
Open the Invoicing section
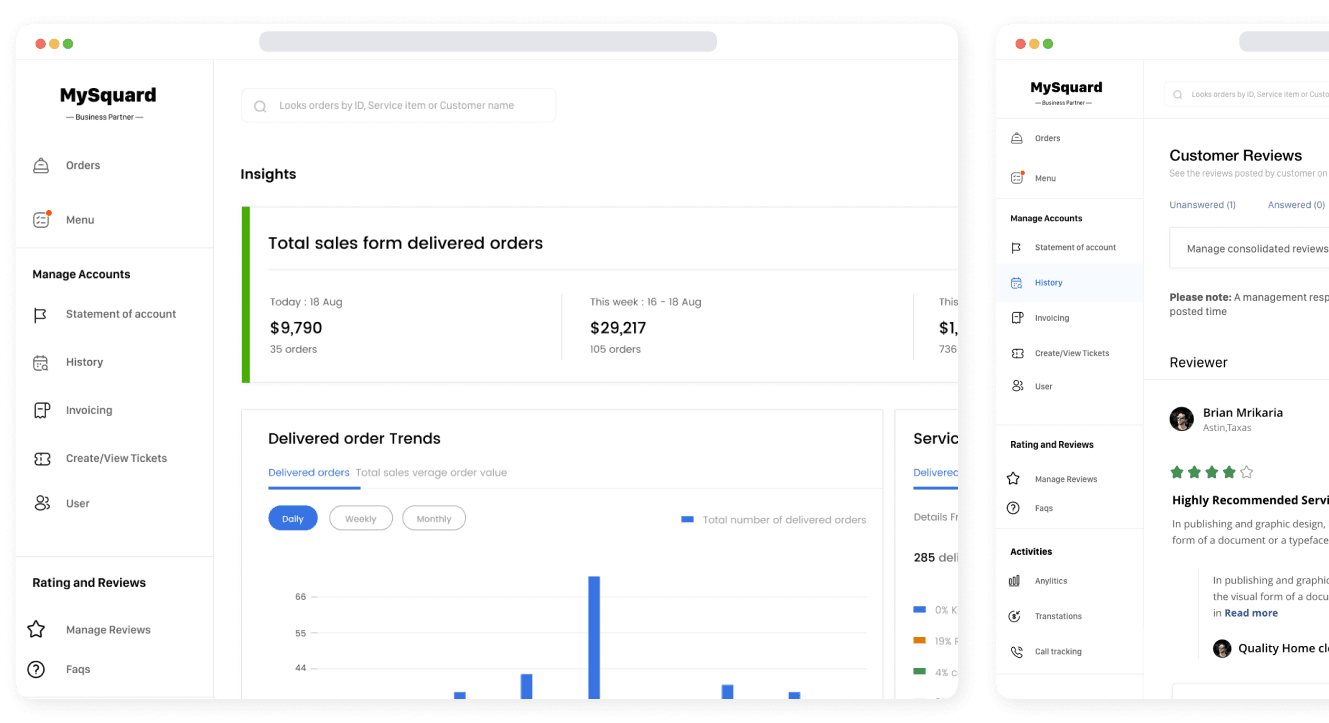40,410
